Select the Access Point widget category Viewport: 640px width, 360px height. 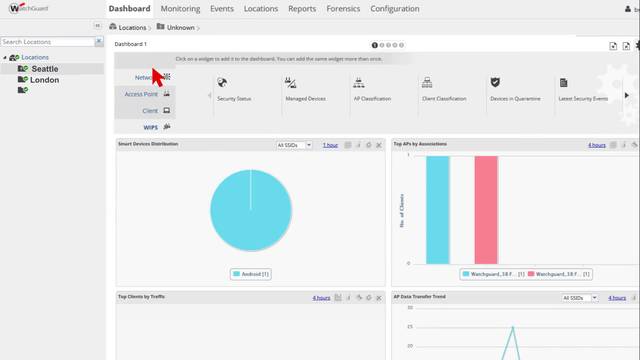(x=145, y=94)
